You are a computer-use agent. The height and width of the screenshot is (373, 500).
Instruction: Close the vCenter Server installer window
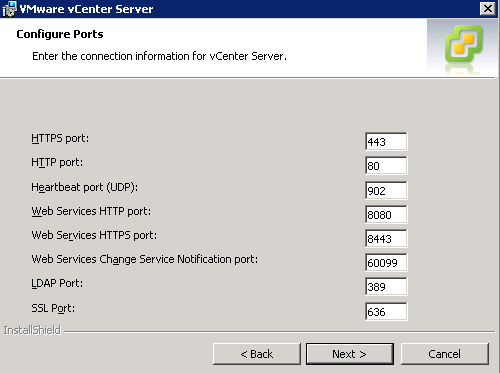487,9
